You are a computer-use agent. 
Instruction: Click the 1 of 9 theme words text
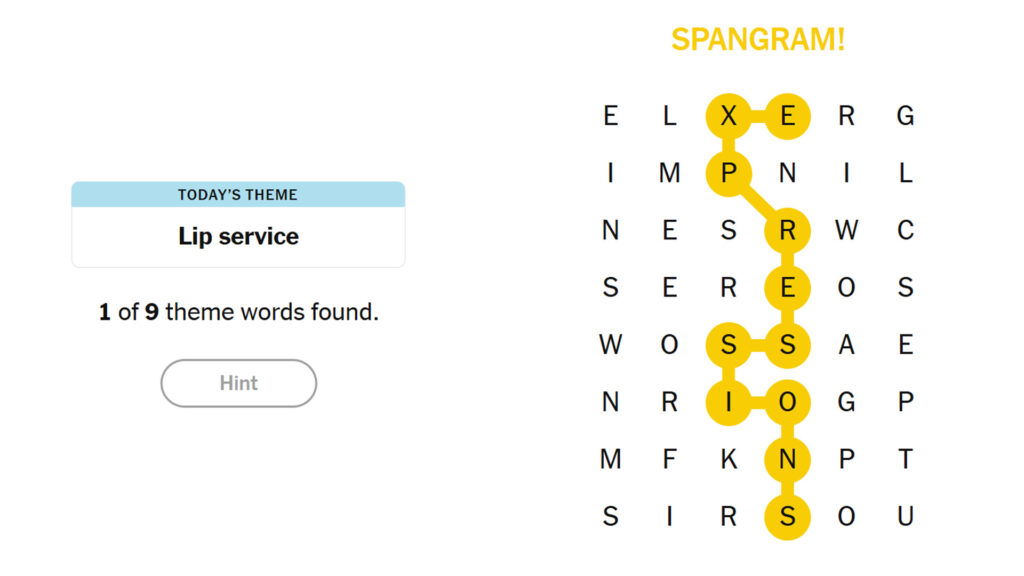pyautogui.click(x=237, y=312)
